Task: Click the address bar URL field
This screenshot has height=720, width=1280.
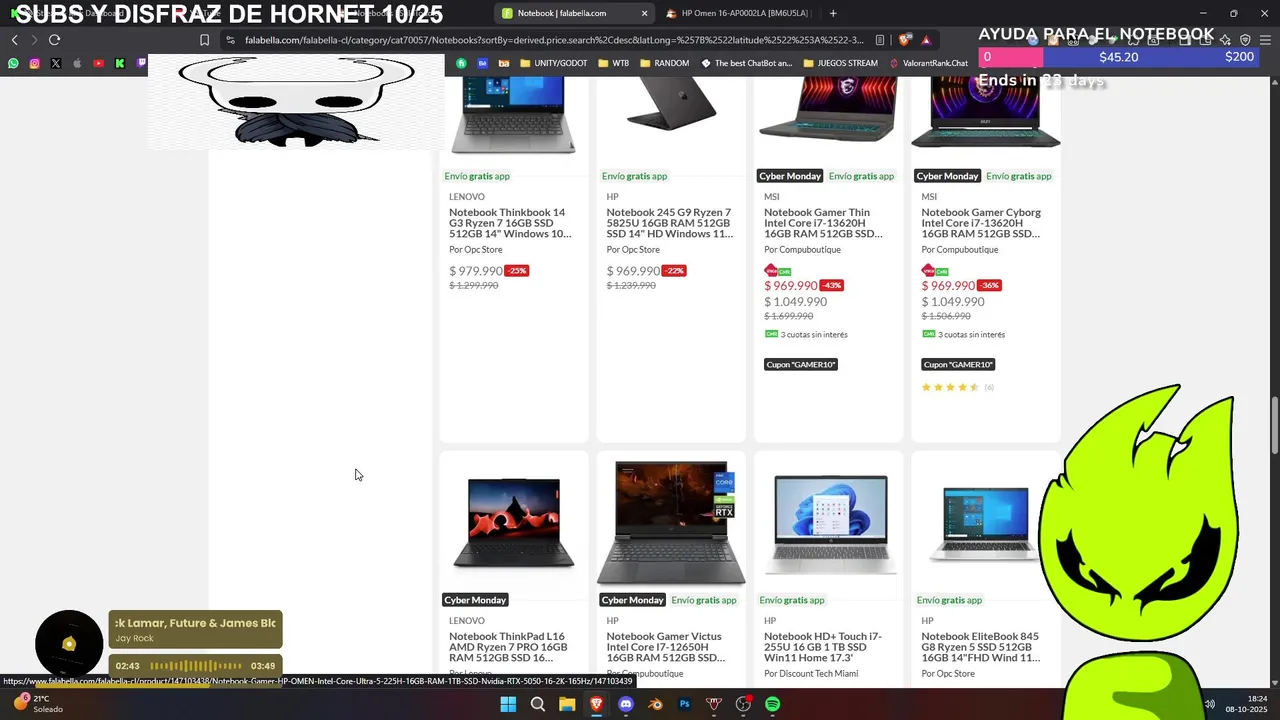Action: [x=553, y=40]
